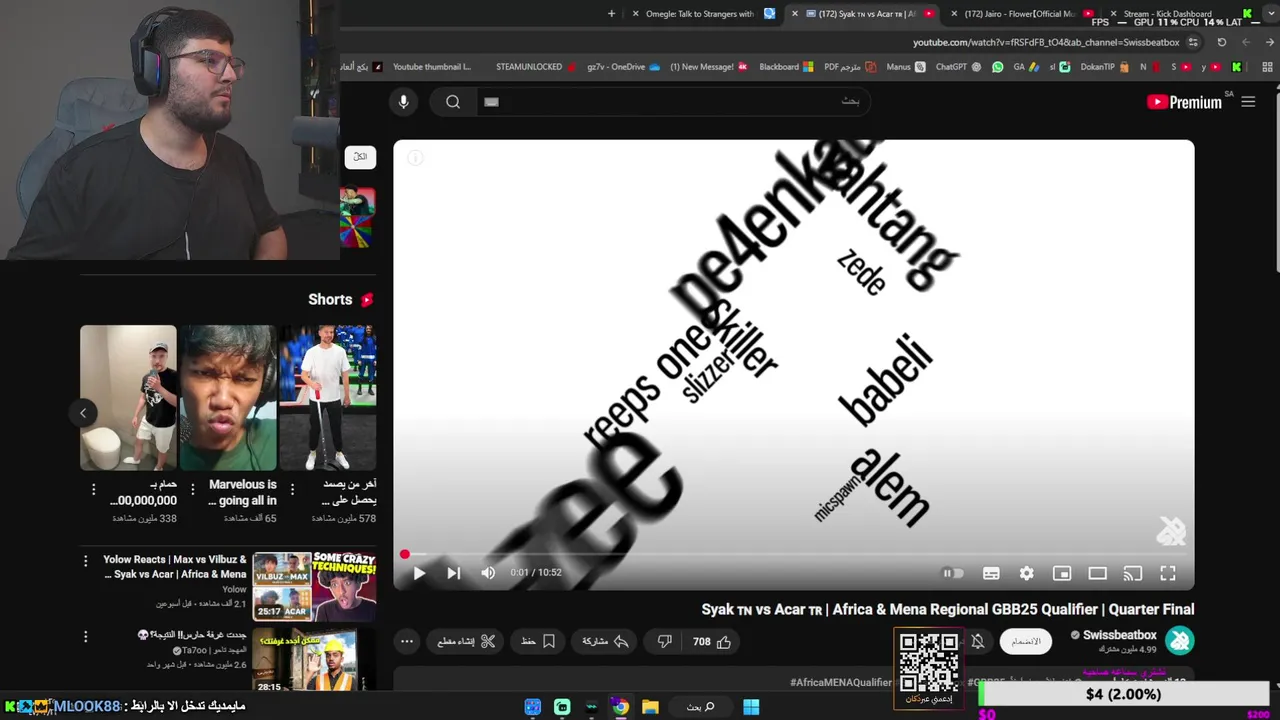The image size is (1280, 720).
Task: Like the video with 708 likes
Action: [x=712, y=642]
